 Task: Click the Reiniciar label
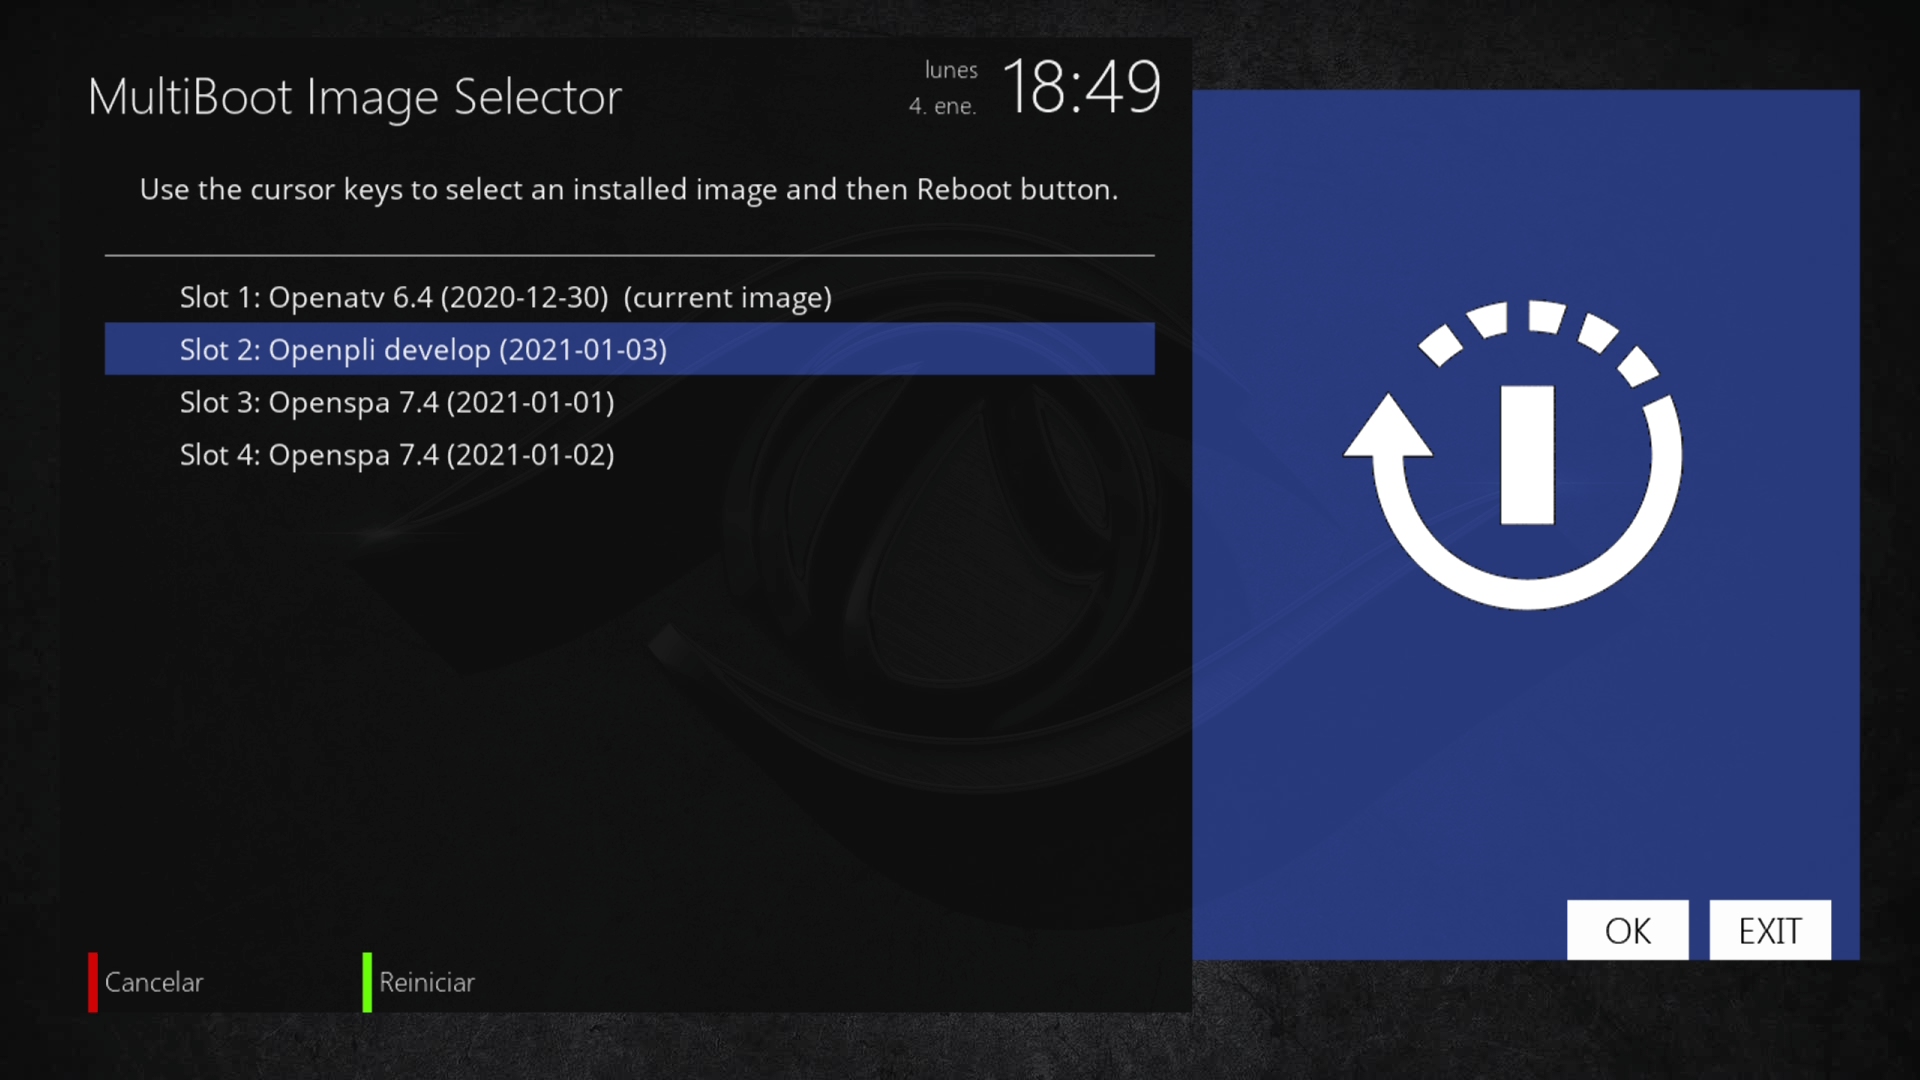426,982
